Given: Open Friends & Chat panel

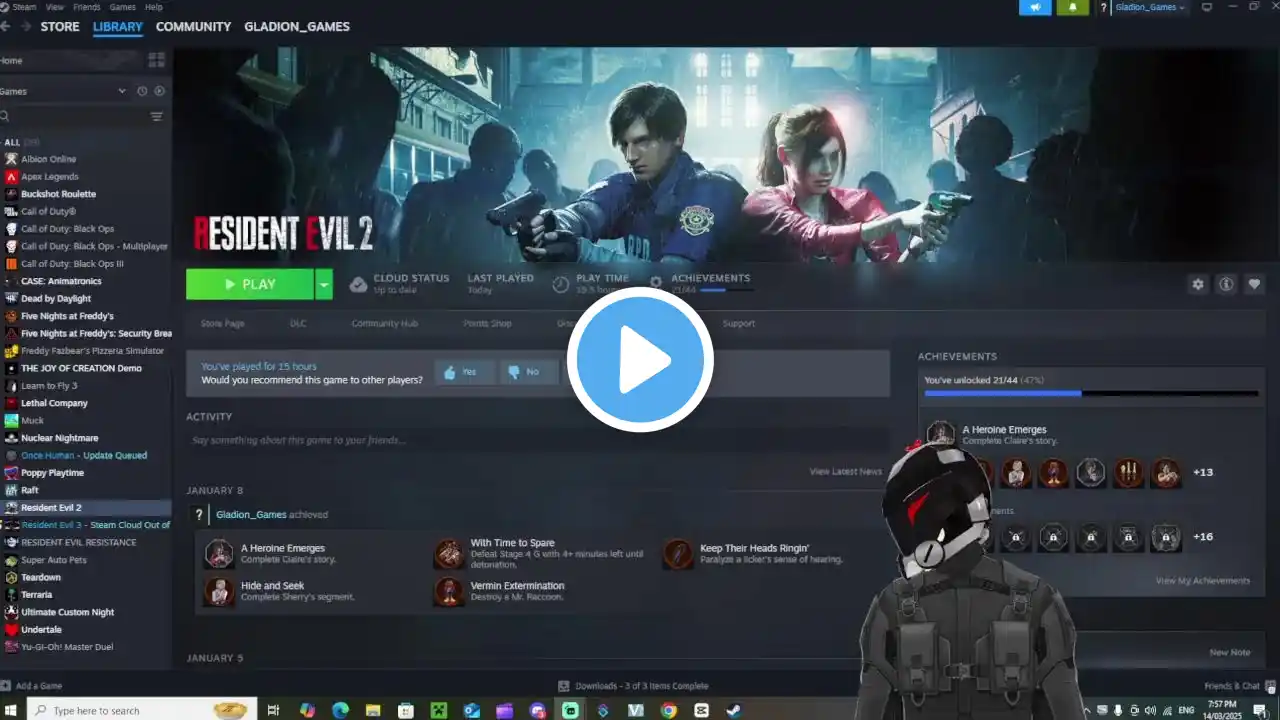Looking at the screenshot, I should pyautogui.click(x=1238, y=686).
